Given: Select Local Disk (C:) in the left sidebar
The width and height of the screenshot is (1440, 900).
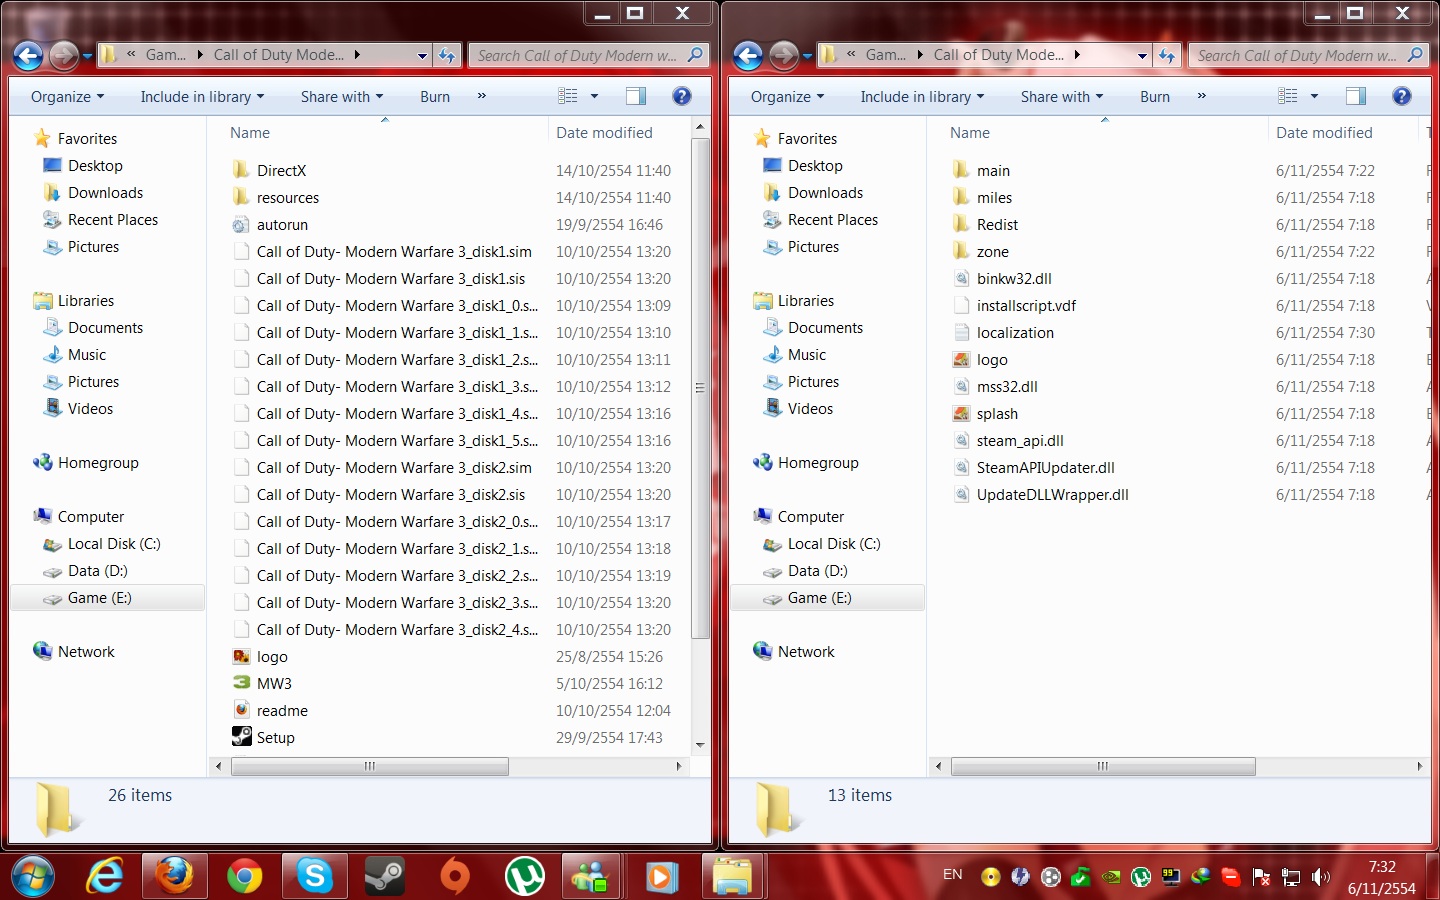Looking at the screenshot, I should click(114, 544).
